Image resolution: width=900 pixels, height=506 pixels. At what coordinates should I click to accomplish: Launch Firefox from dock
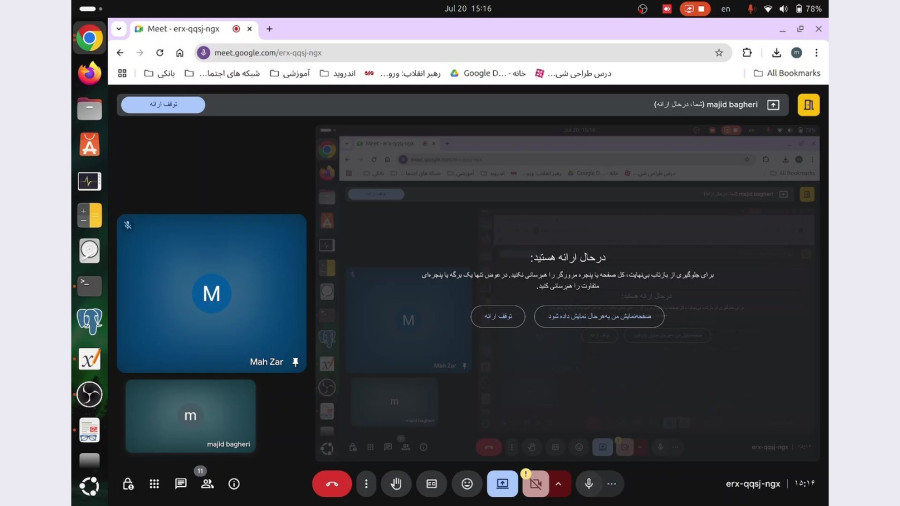(90, 73)
